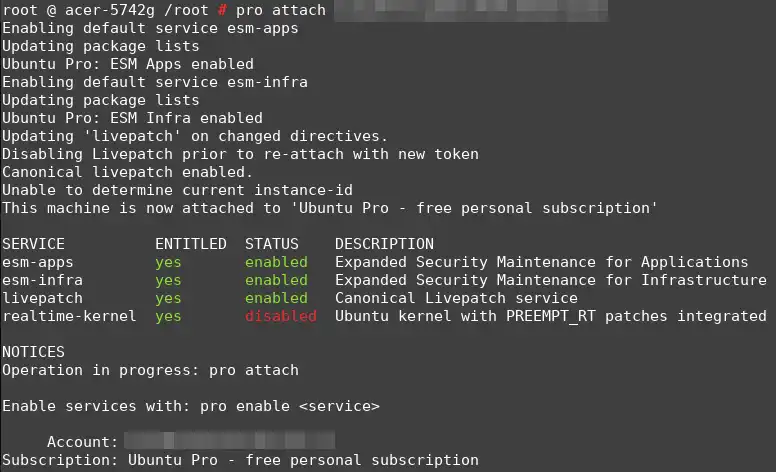Image resolution: width=776 pixels, height=472 pixels.
Task: Click the realtime-kernel service name
Action: click(69, 316)
